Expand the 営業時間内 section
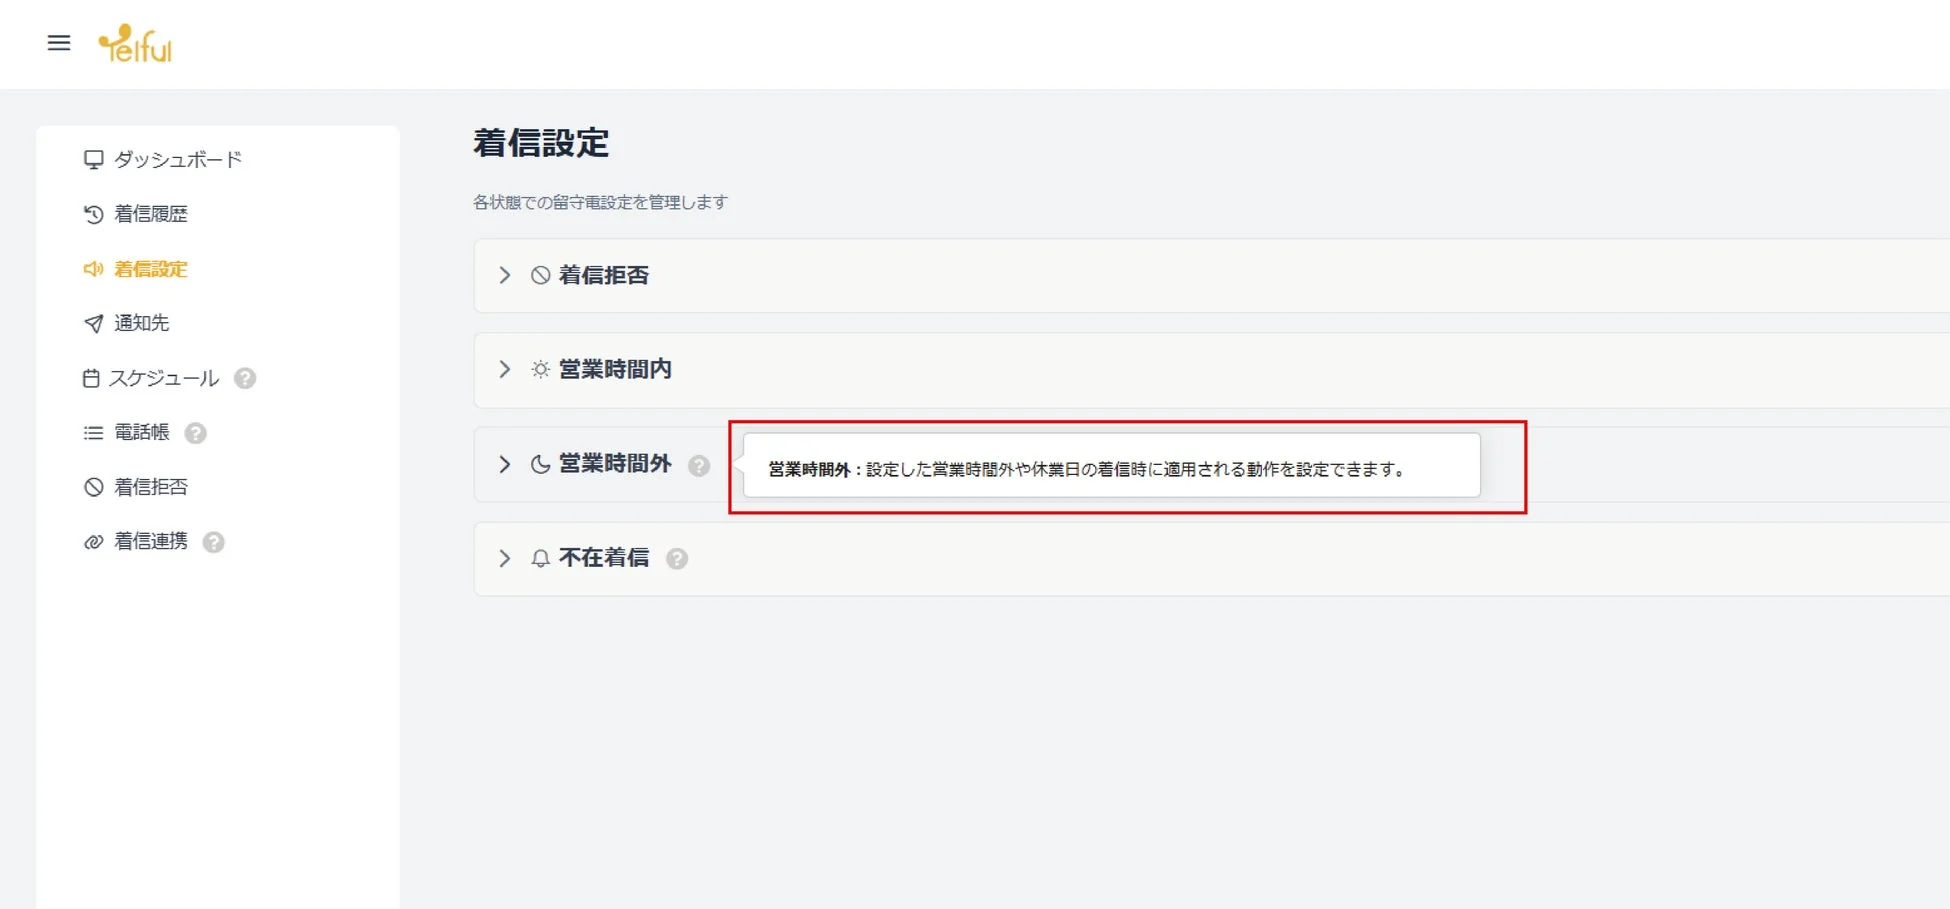The width and height of the screenshot is (1950, 909). point(505,369)
